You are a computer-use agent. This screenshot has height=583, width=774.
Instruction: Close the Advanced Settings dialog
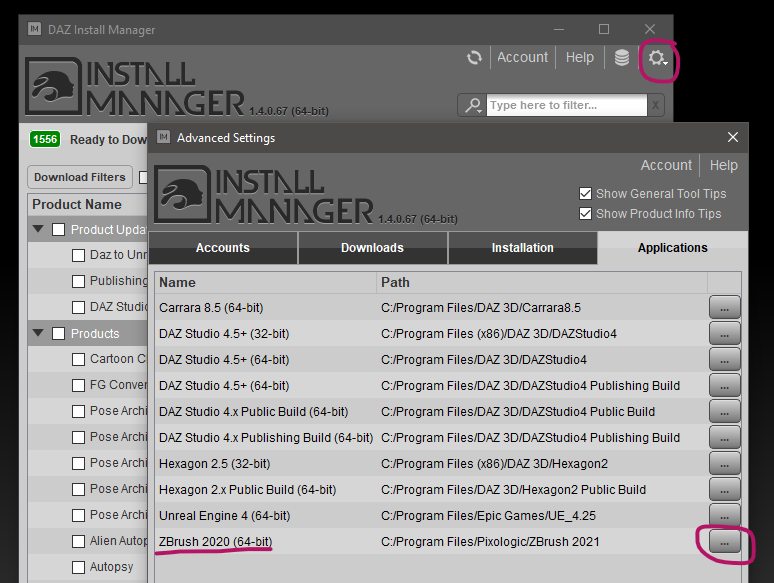733,137
